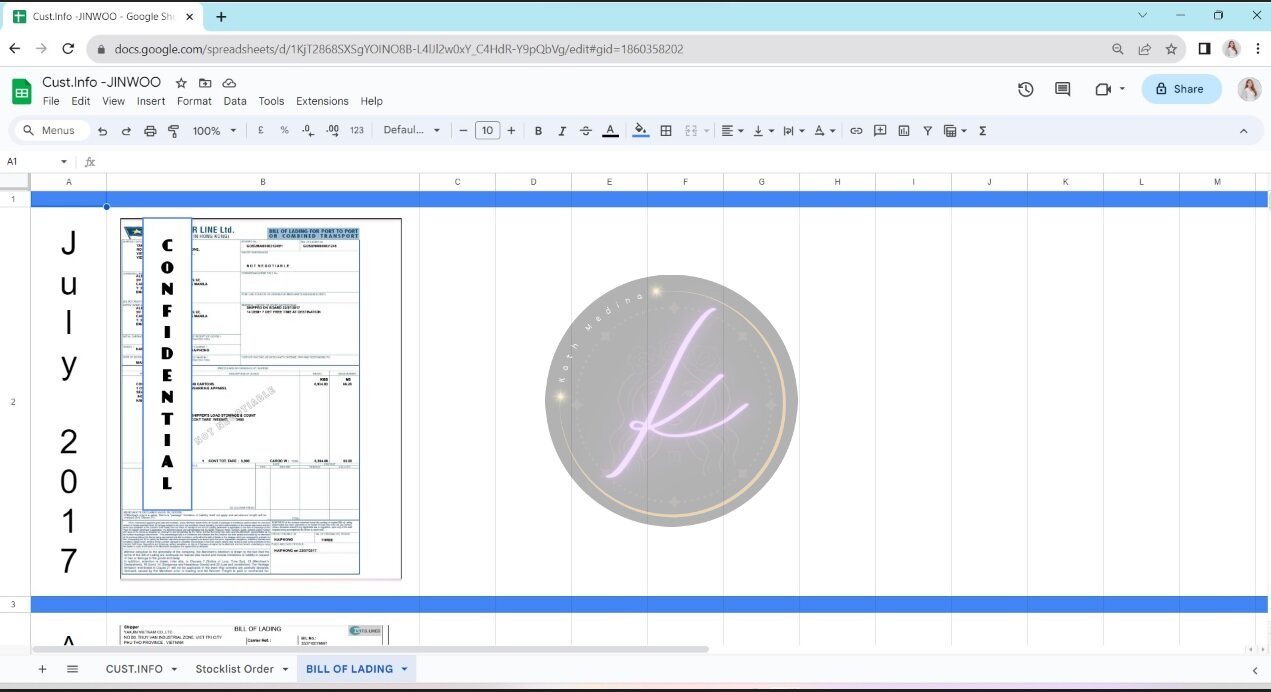
Task: Open comment history icon
Action: coord(1063,89)
